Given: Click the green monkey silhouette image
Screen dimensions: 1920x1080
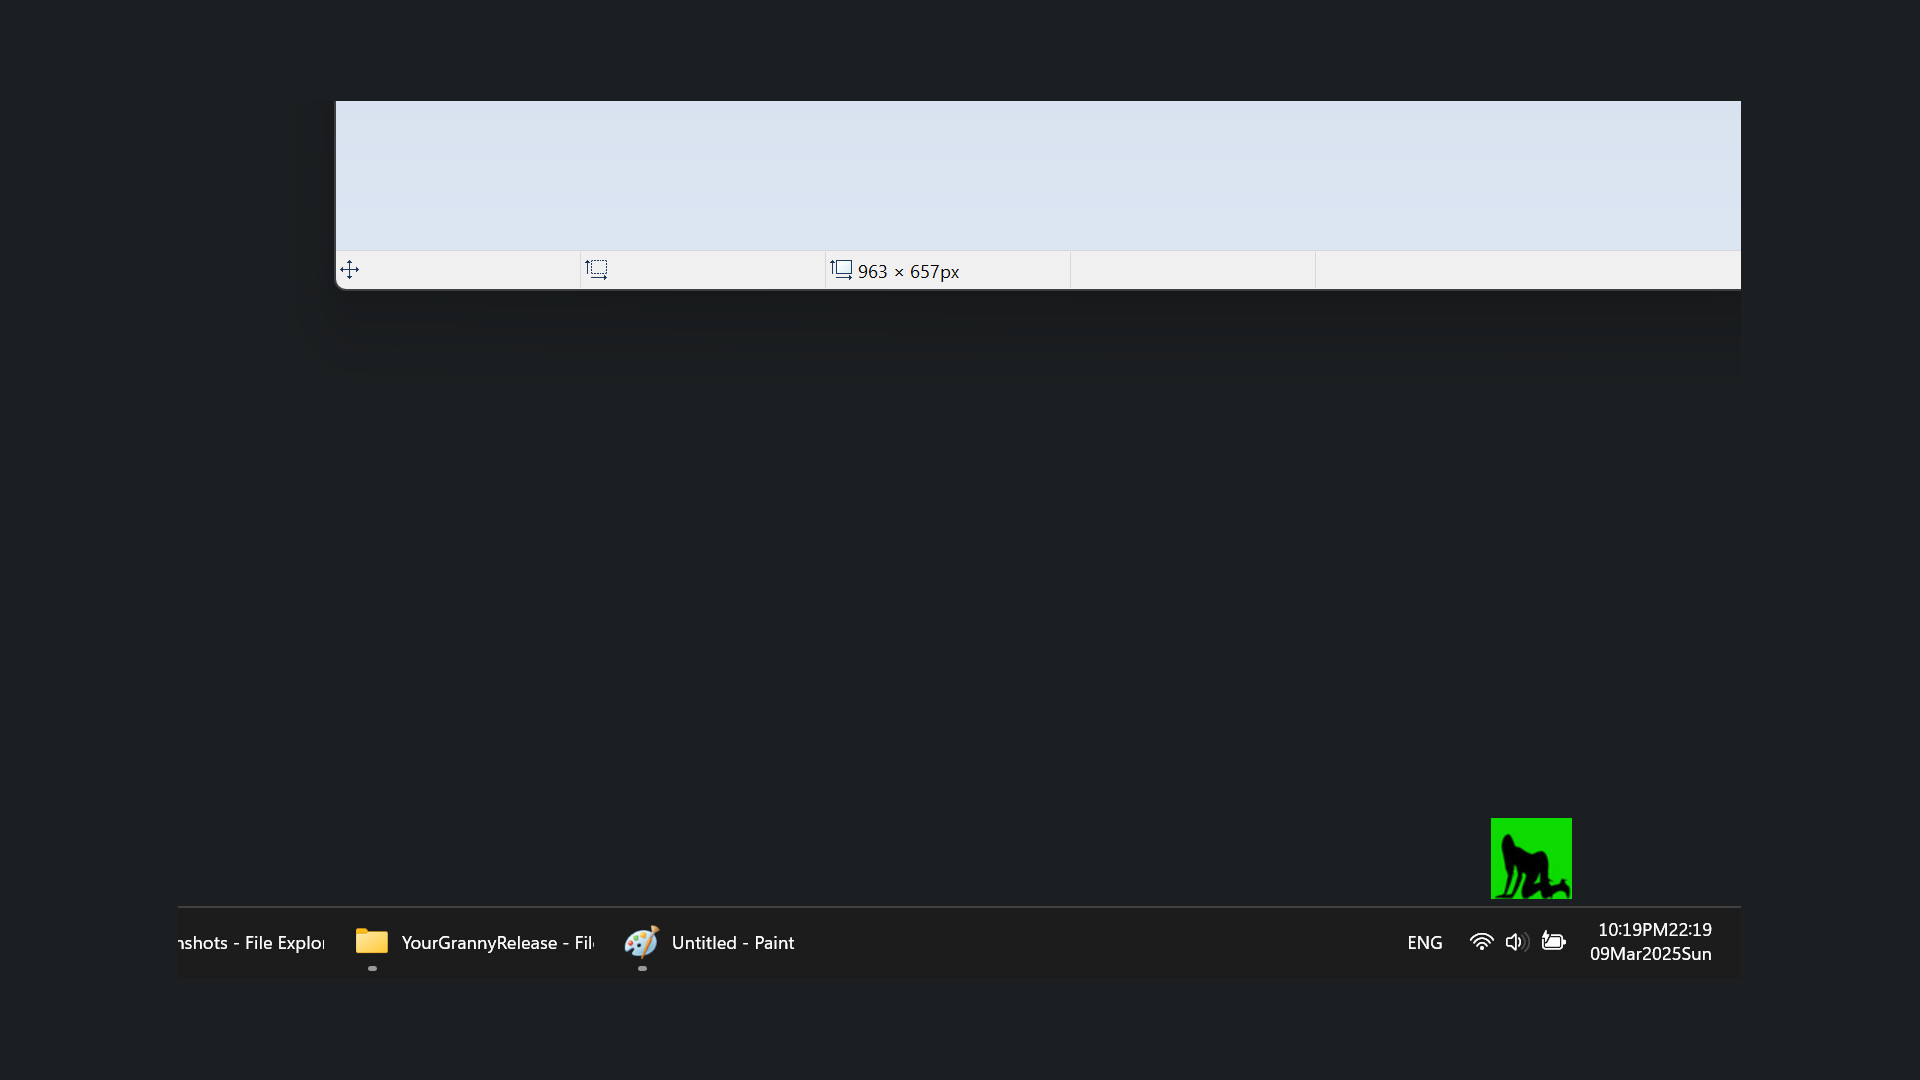Looking at the screenshot, I should pos(1531,857).
